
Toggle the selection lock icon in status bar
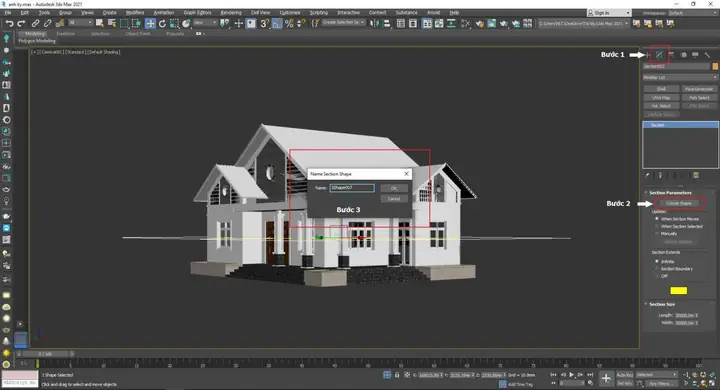point(397,375)
